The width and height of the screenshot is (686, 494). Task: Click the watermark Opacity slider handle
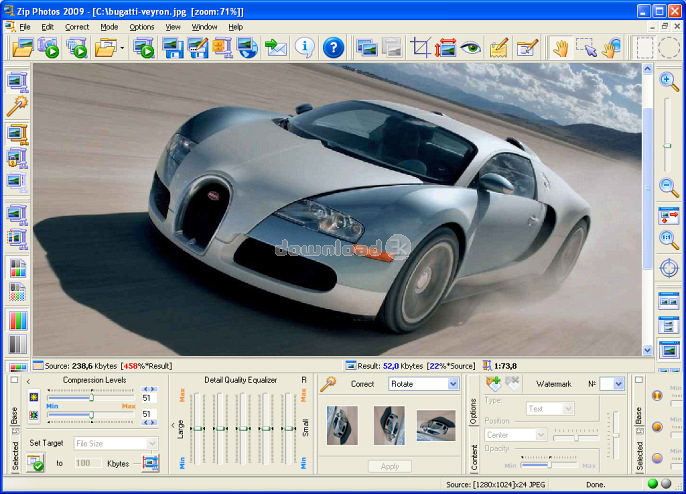[550, 465]
